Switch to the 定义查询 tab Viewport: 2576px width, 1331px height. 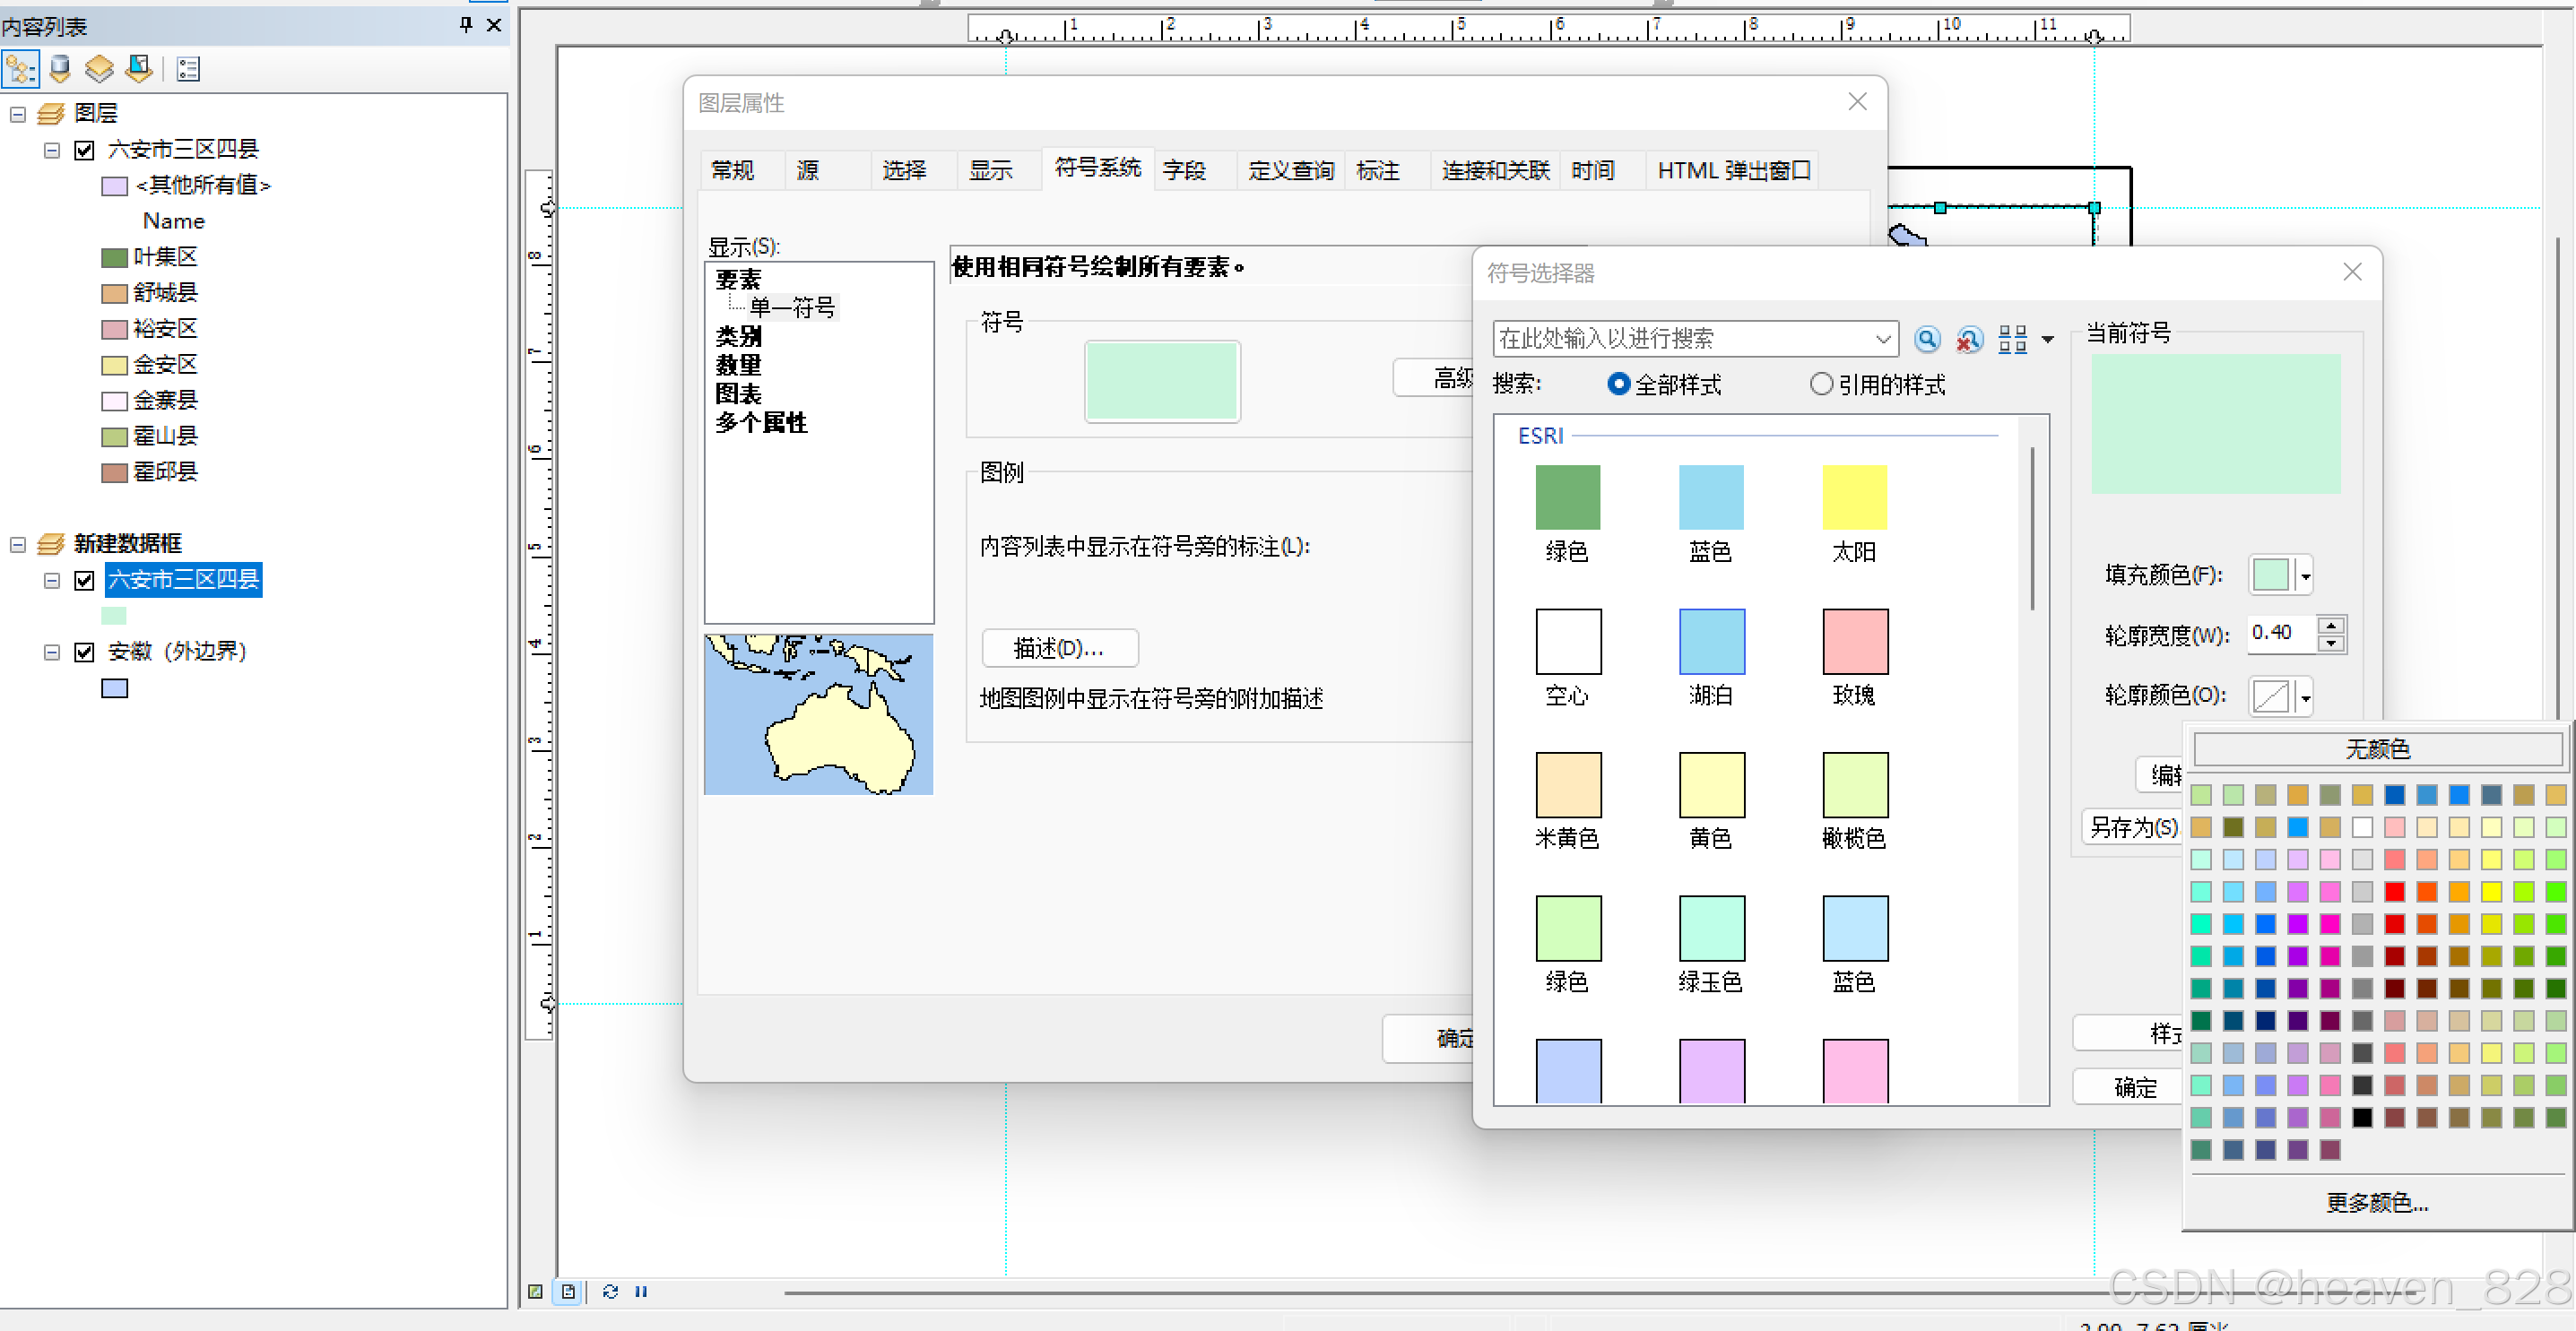[1290, 170]
